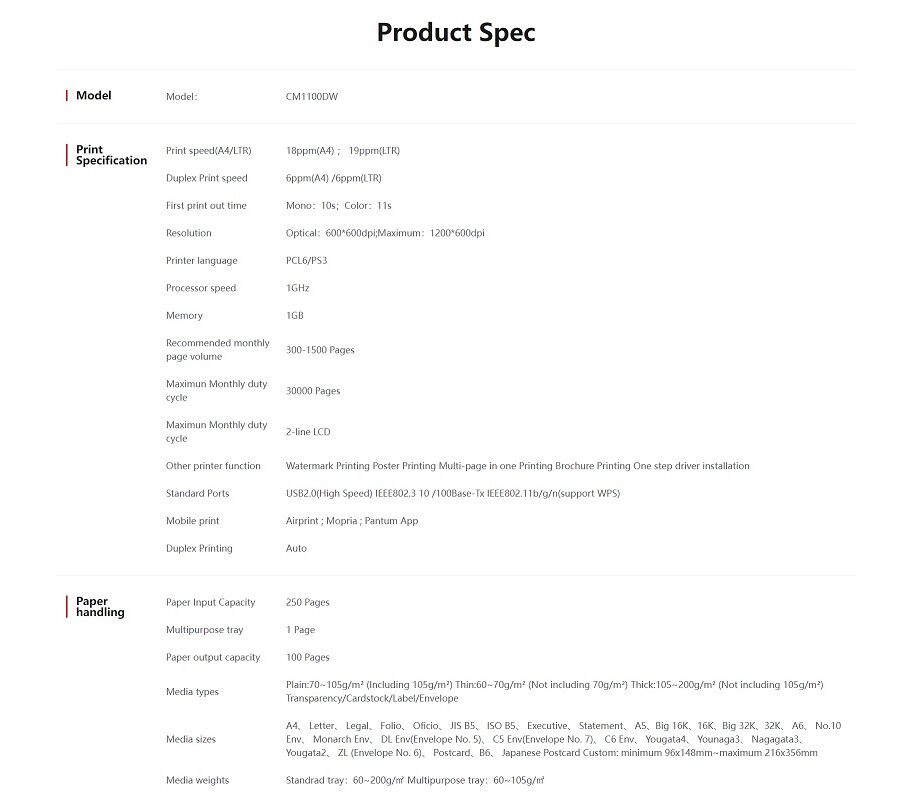
Task: Click the Duplex Print speed label
Action: 207,178
